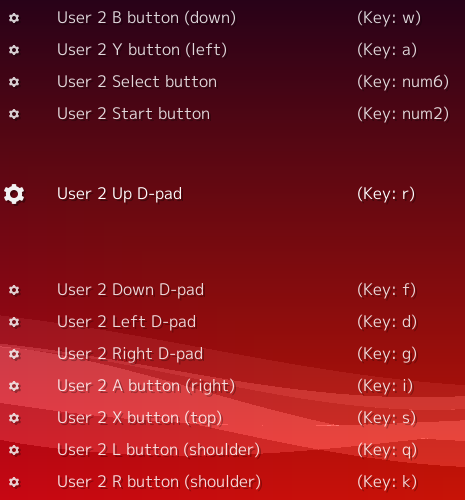465x500 pixels.
Task: Click the (Key: w) binding value
Action: tap(389, 18)
